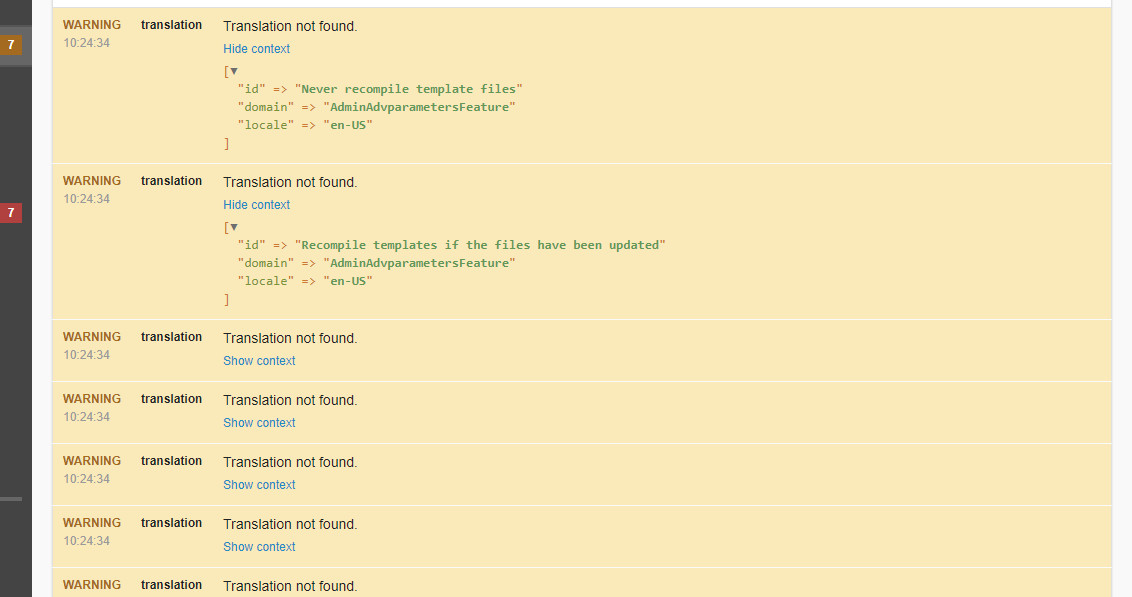Click the closing bracket of the second context dump
Screen dimensions: 1132x597
[x=227, y=300]
